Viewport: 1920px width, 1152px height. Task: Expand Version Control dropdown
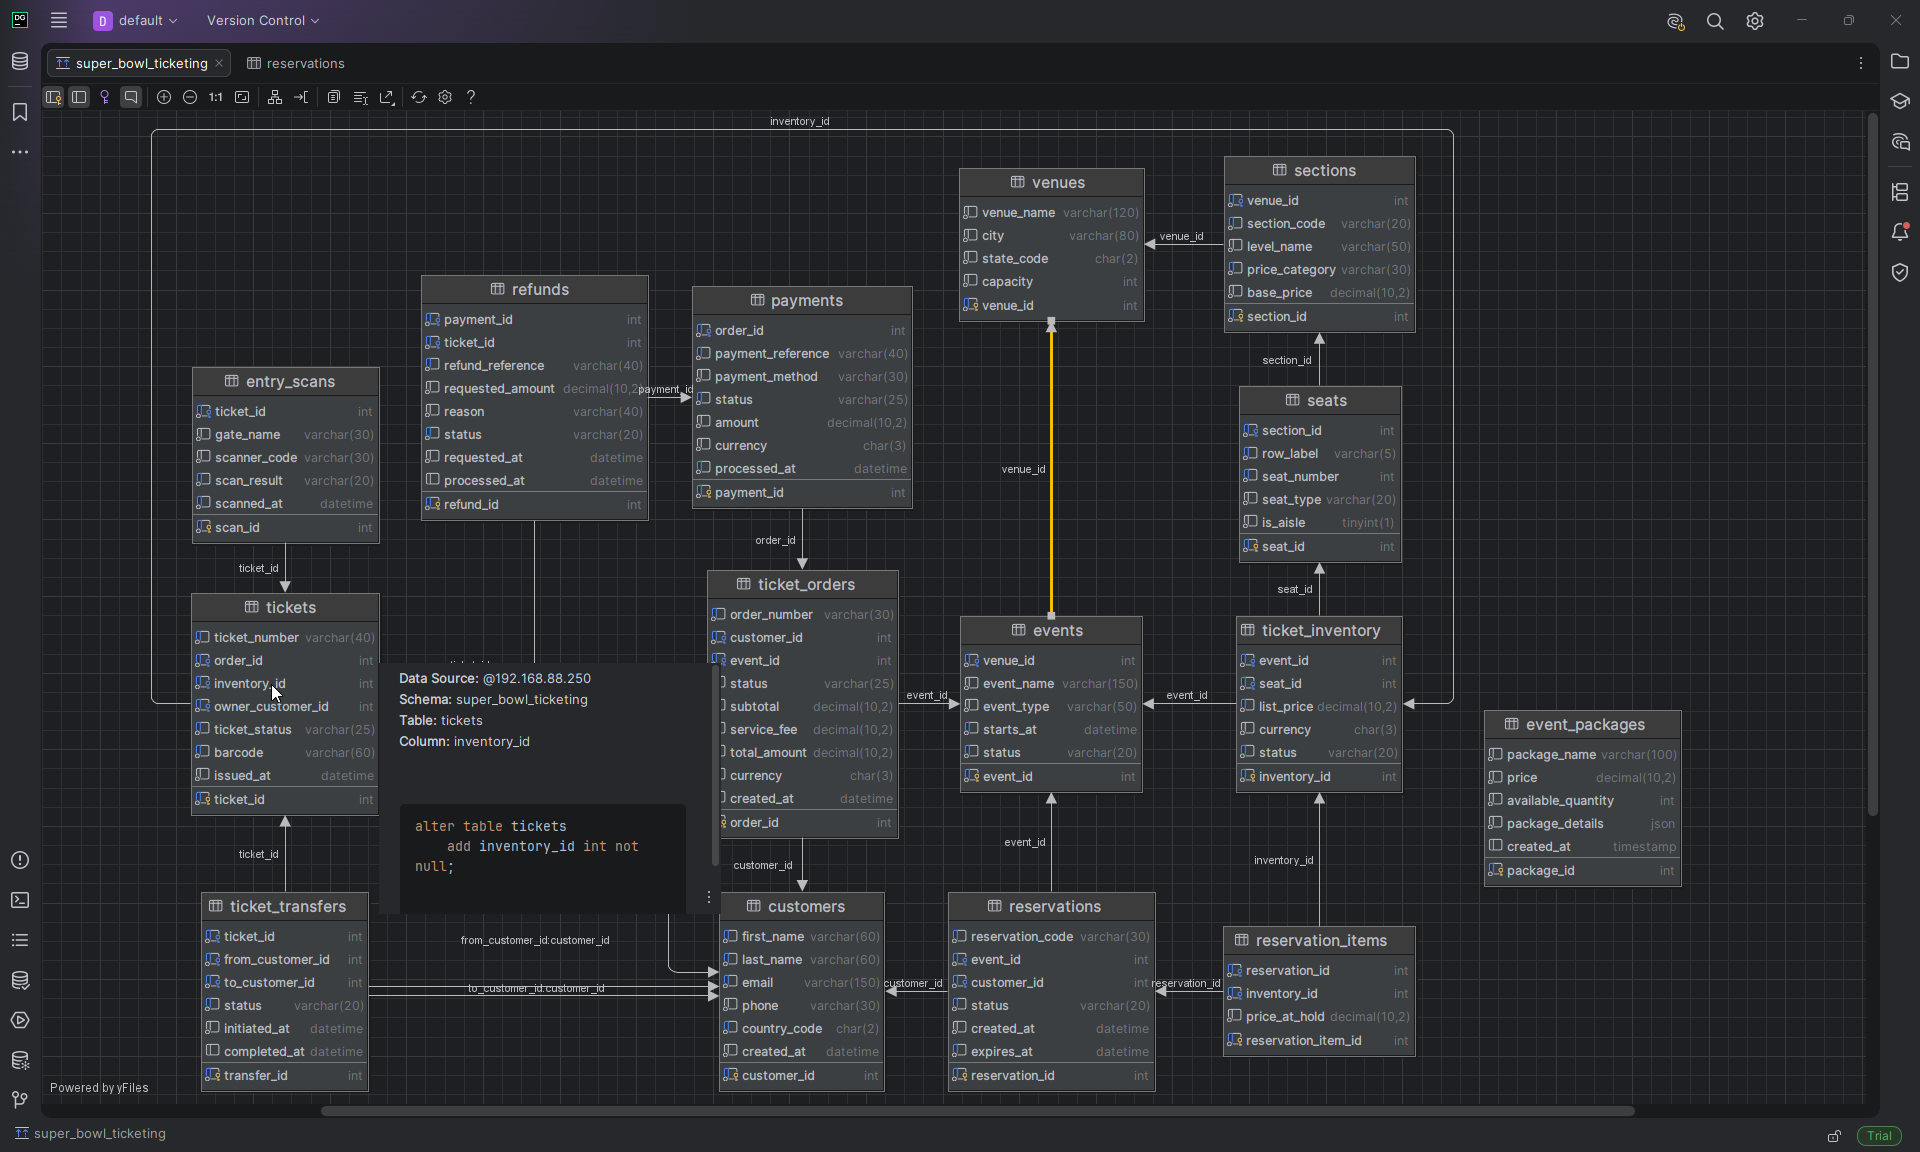(263, 20)
